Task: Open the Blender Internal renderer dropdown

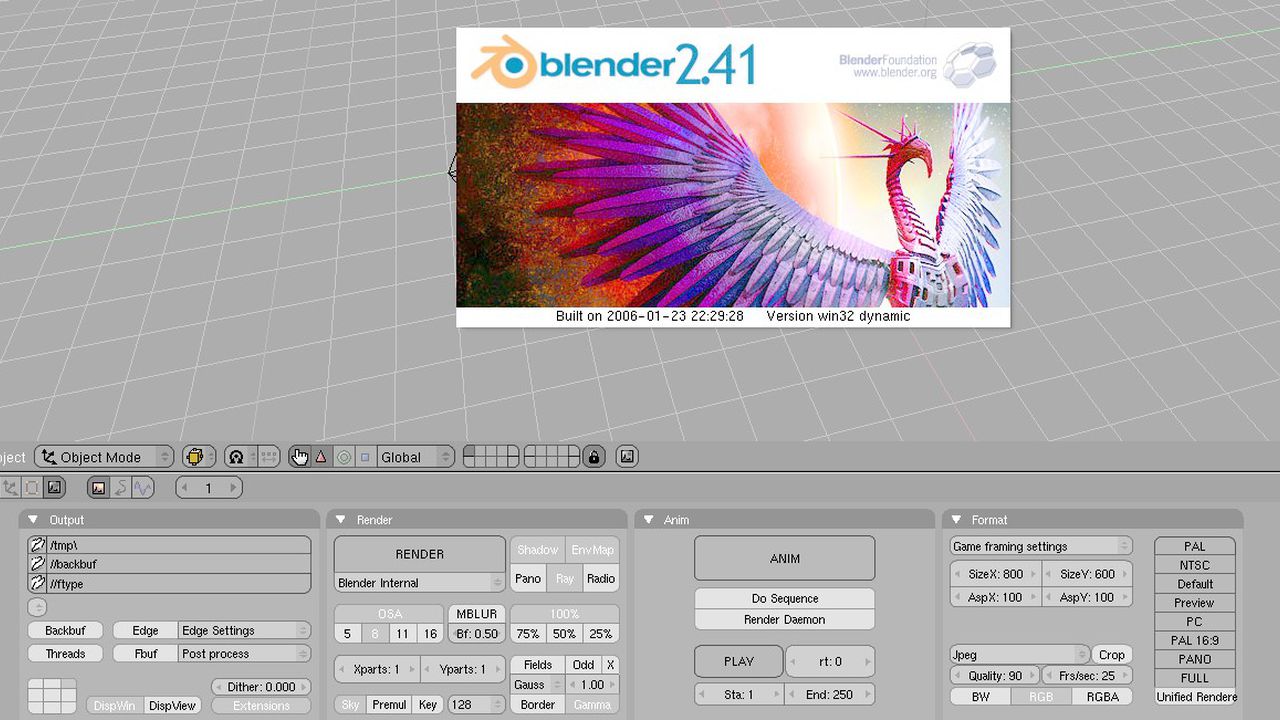Action: (x=418, y=583)
